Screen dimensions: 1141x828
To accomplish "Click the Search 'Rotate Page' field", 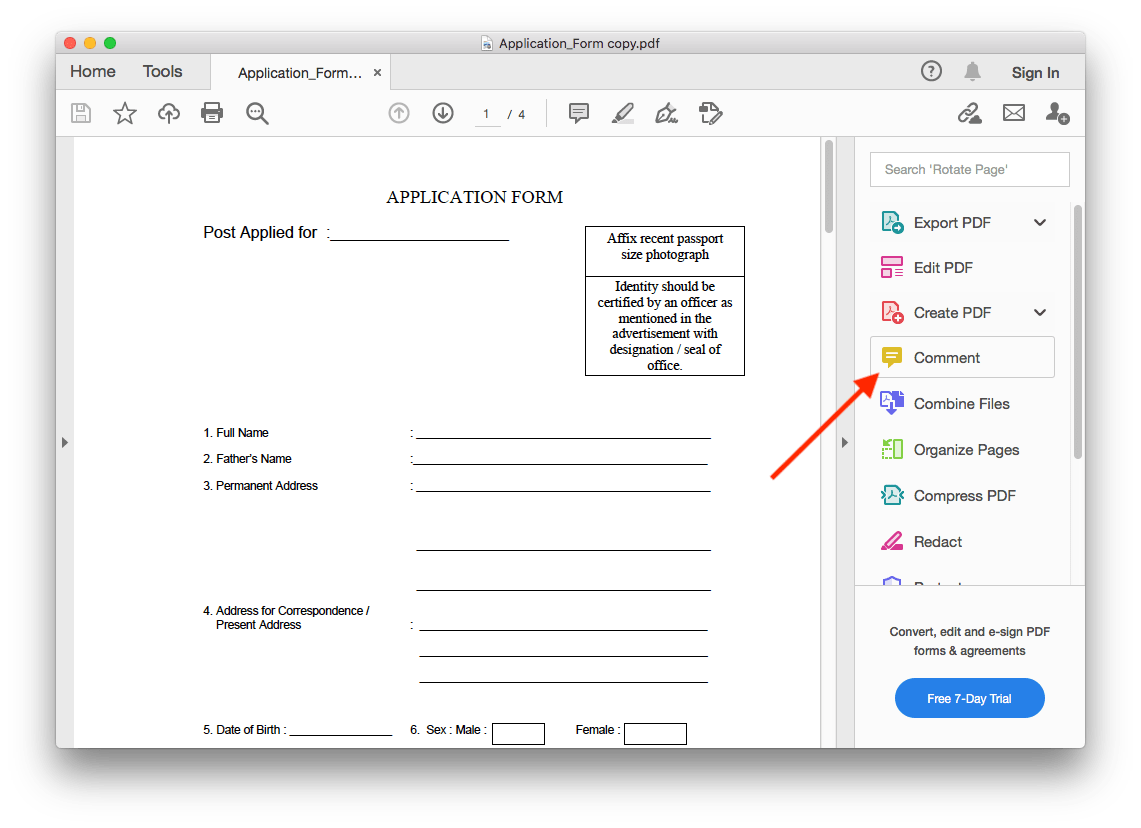I will coord(969,169).
